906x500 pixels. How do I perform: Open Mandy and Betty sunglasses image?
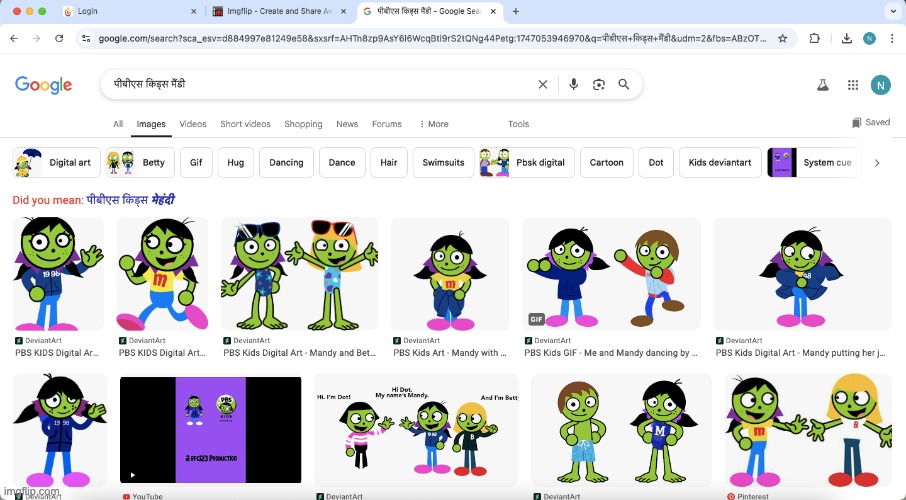(x=299, y=274)
